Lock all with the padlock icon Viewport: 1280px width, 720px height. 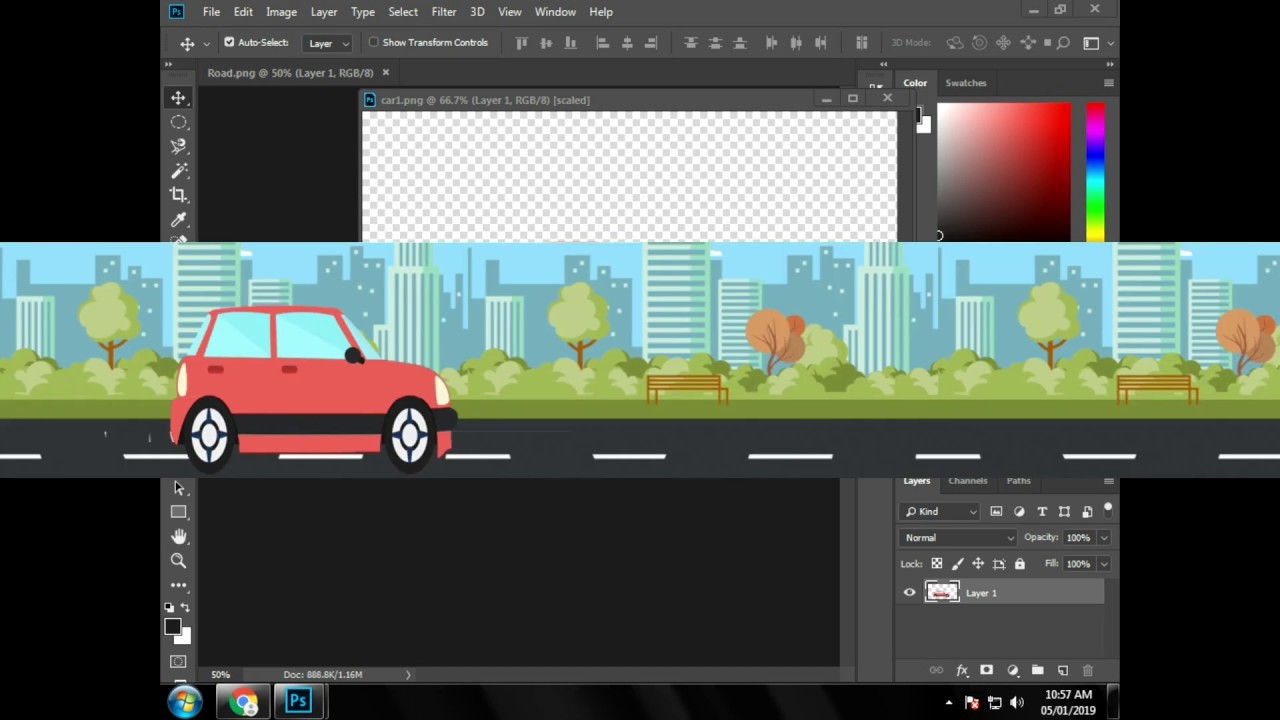point(1019,564)
